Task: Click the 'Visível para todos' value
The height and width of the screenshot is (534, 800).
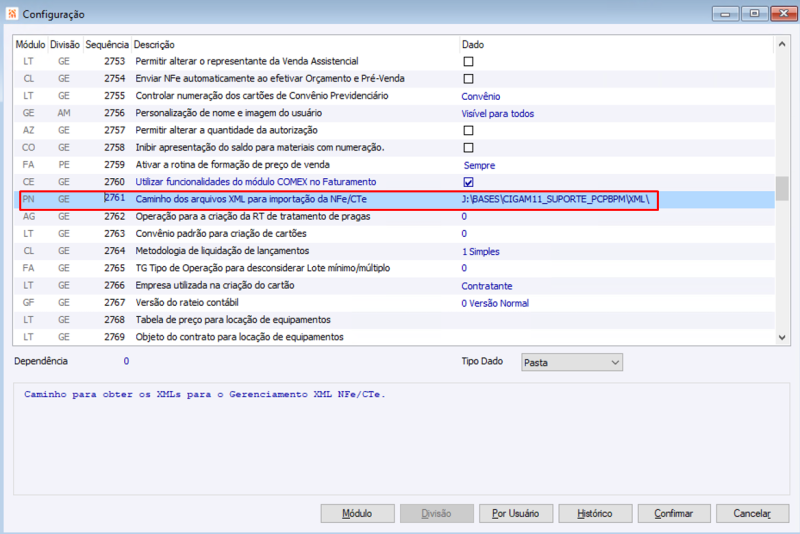Action: pos(497,114)
